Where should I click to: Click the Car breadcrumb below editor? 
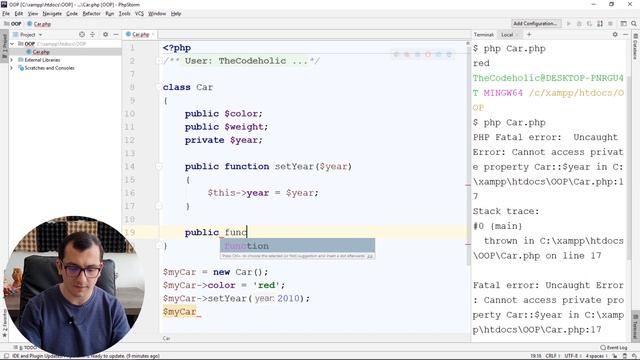point(167,338)
